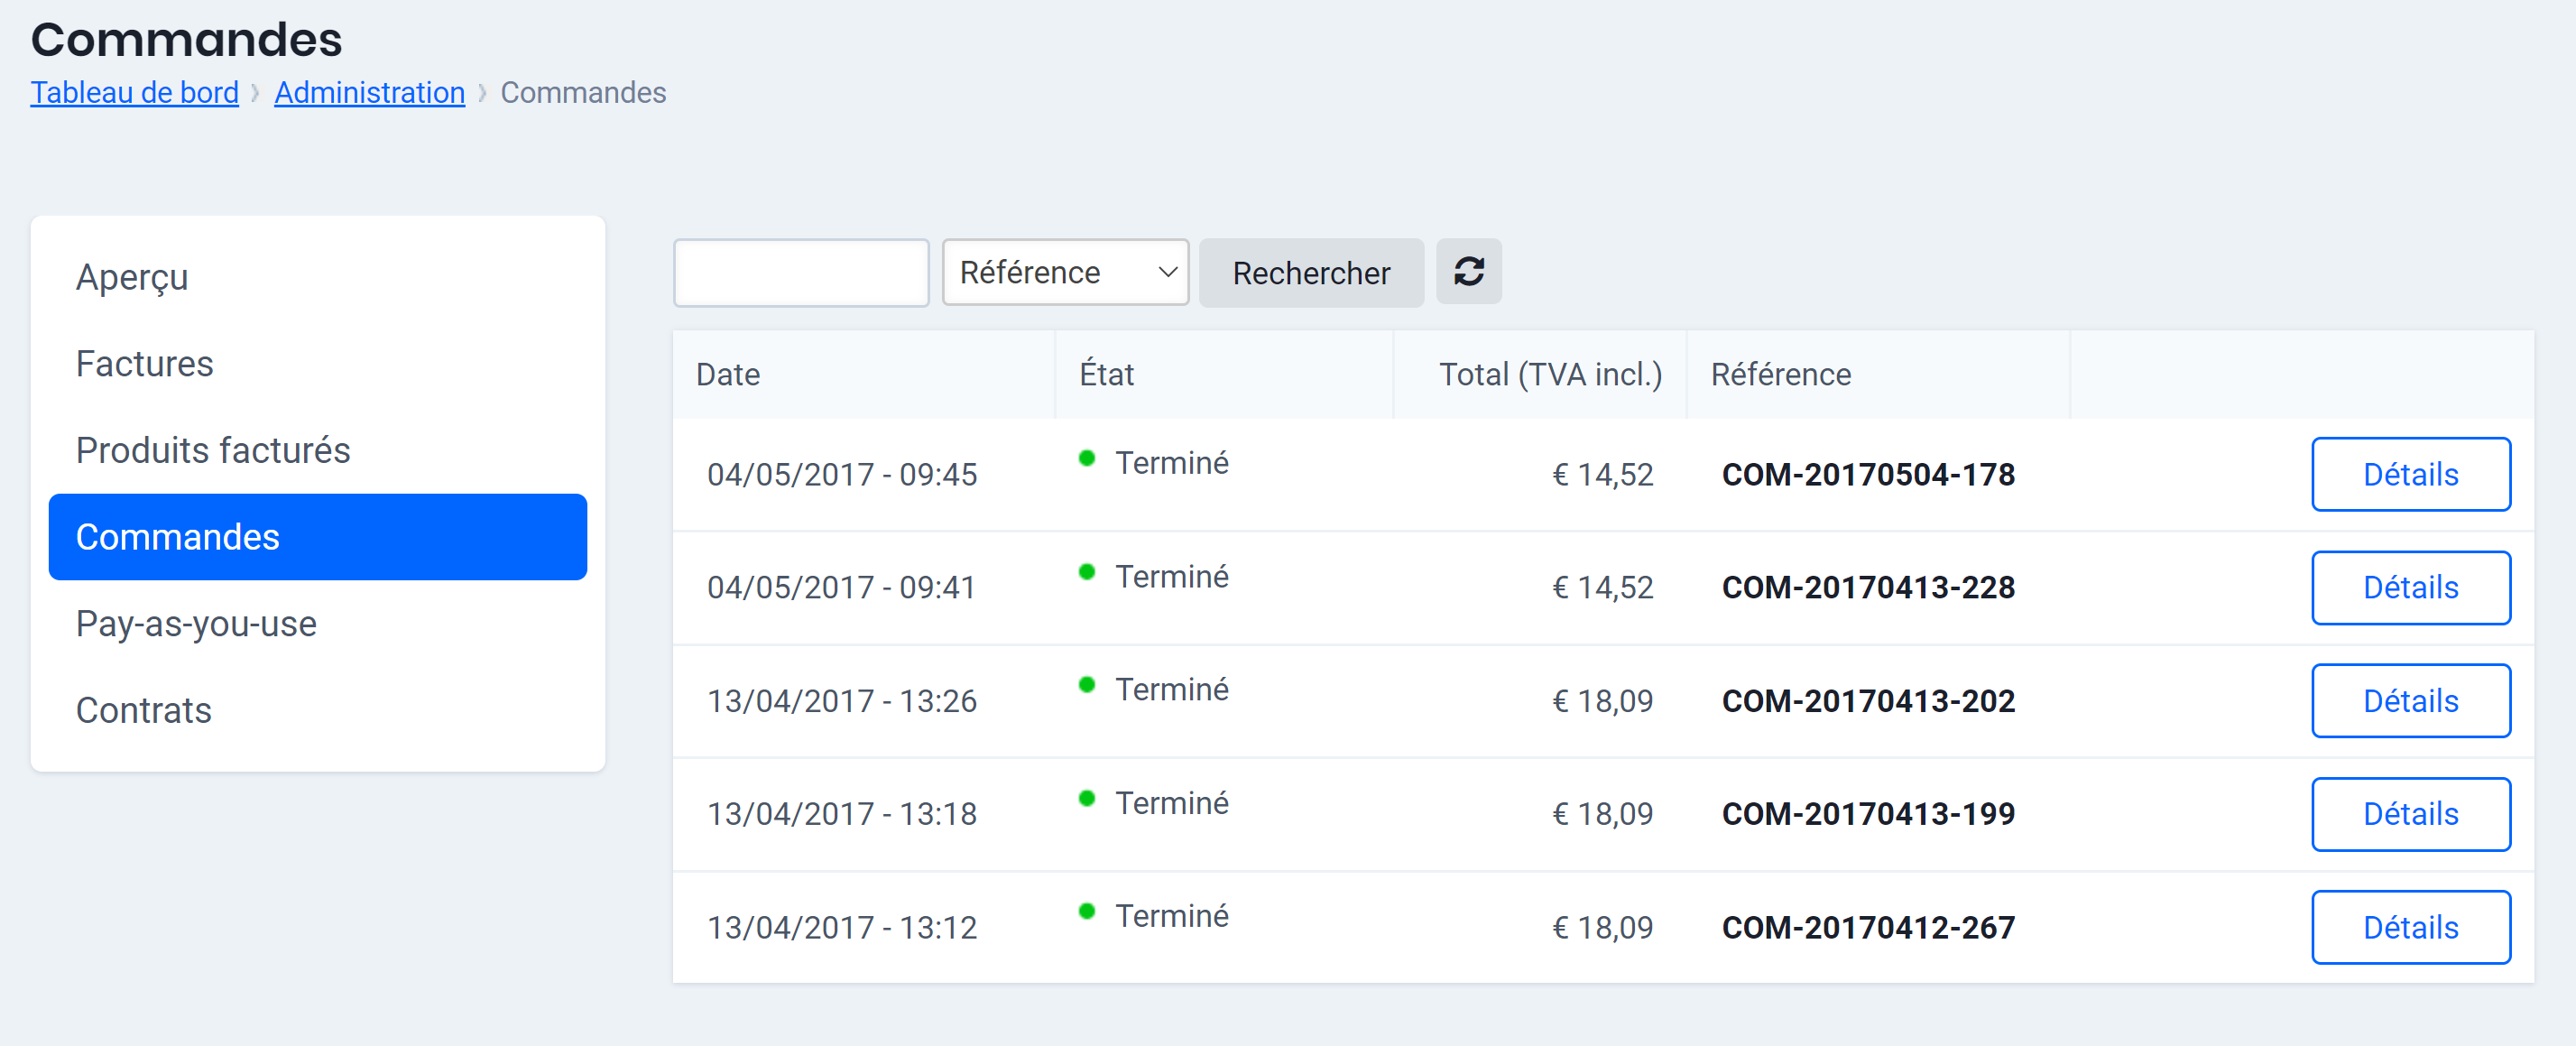Focus the order search text field
The image size is (2576, 1046).
click(x=801, y=272)
